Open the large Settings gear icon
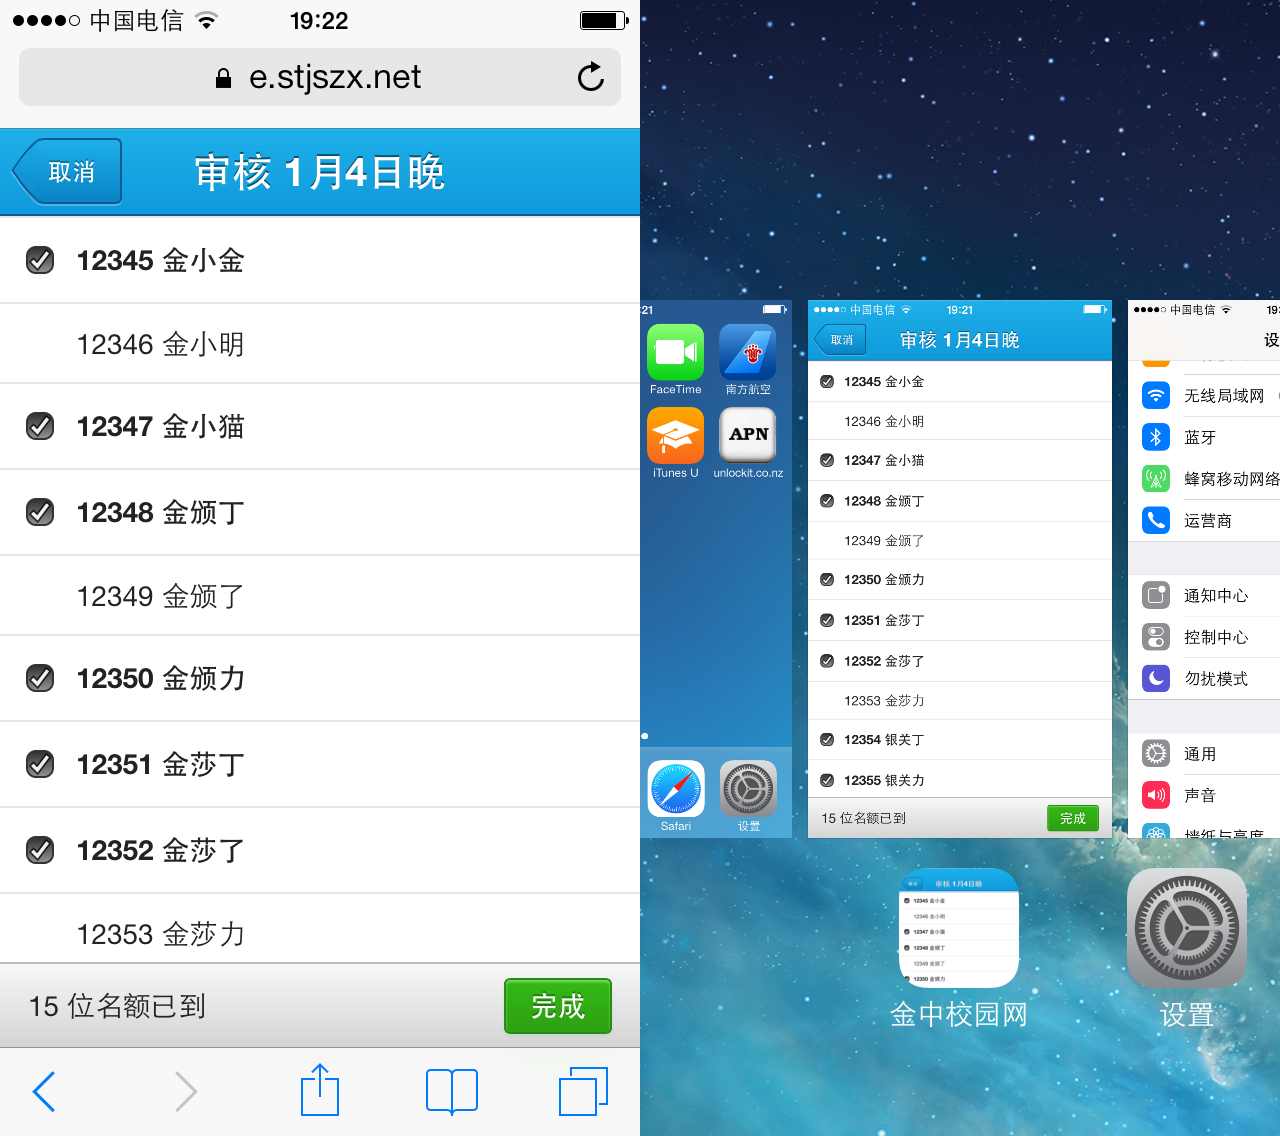The width and height of the screenshot is (1280, 1136). tap(1186, 928)
